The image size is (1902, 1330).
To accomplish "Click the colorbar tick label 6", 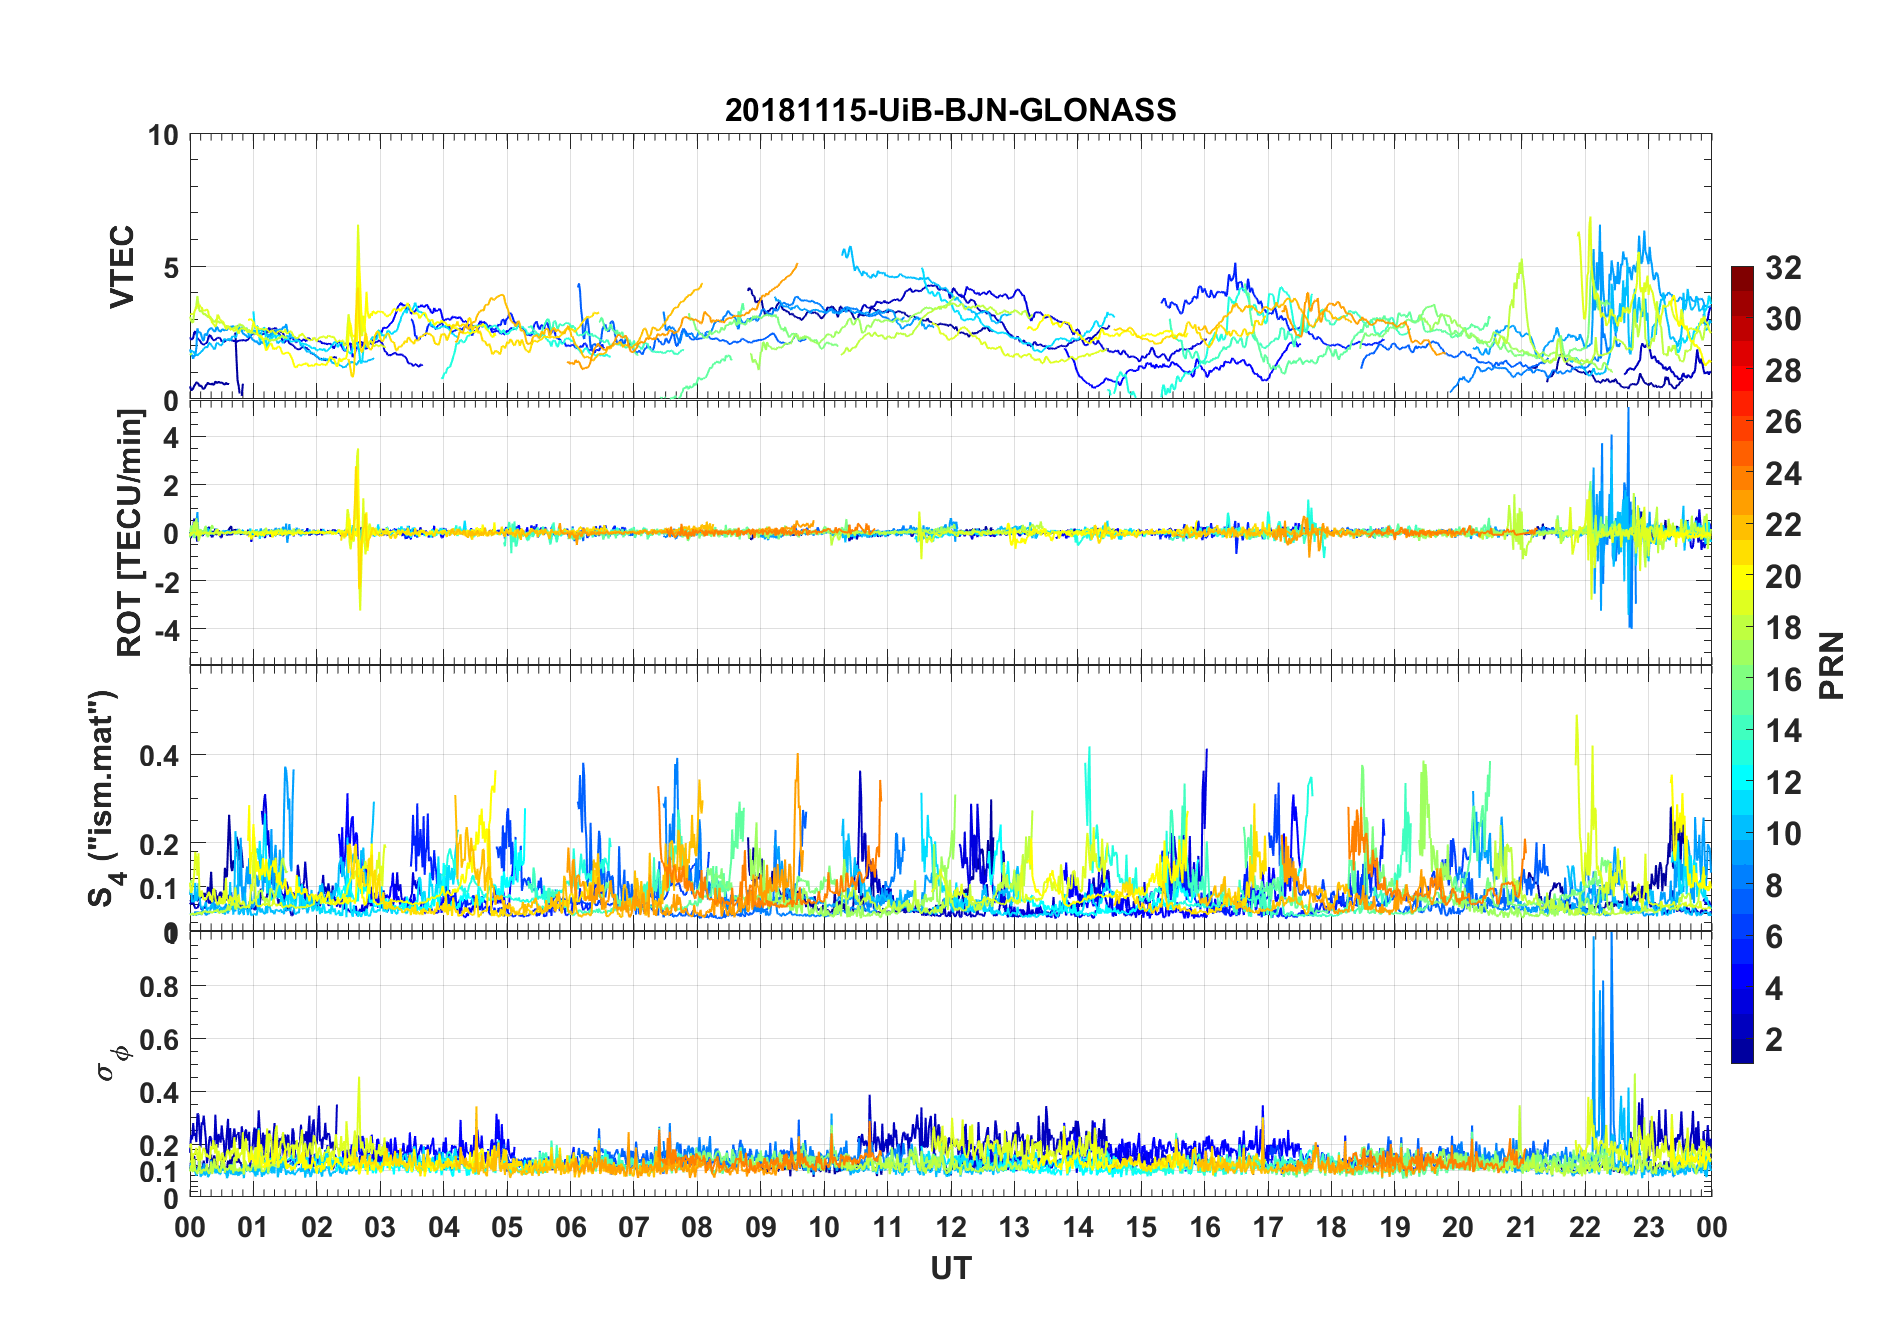I will (x=1774, y=937).
